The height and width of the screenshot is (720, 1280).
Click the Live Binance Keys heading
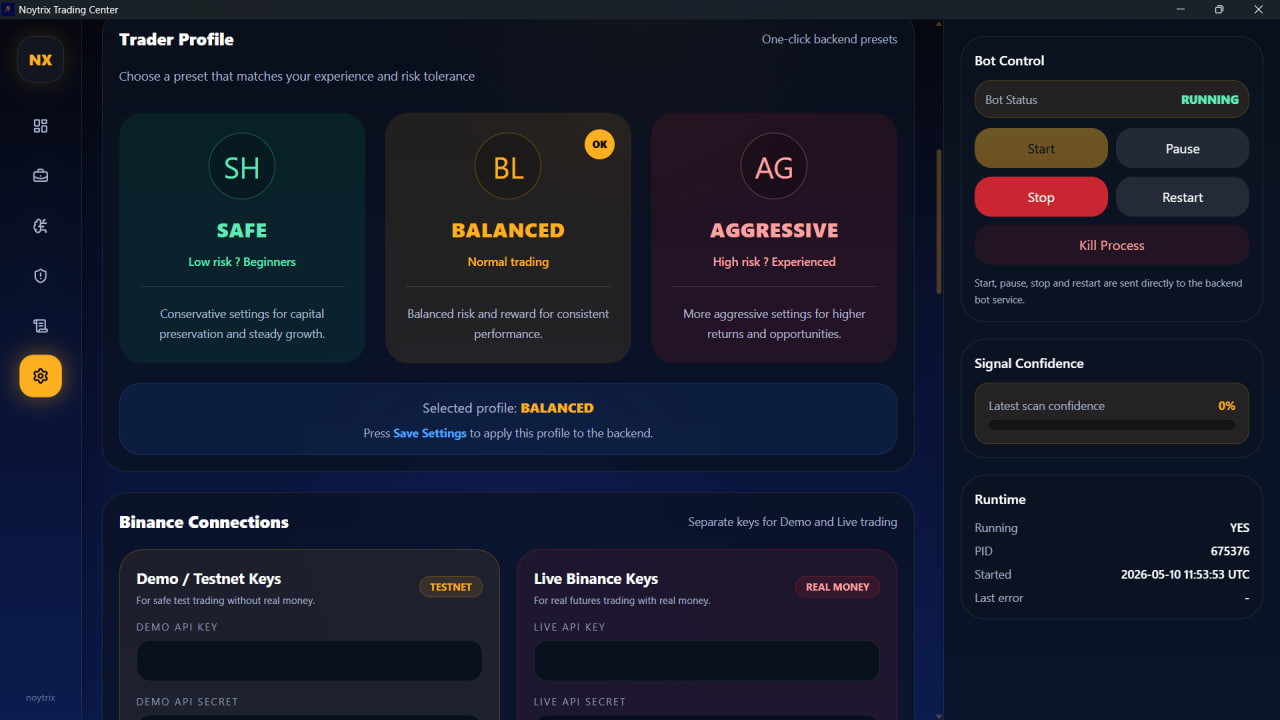(596, 579)
